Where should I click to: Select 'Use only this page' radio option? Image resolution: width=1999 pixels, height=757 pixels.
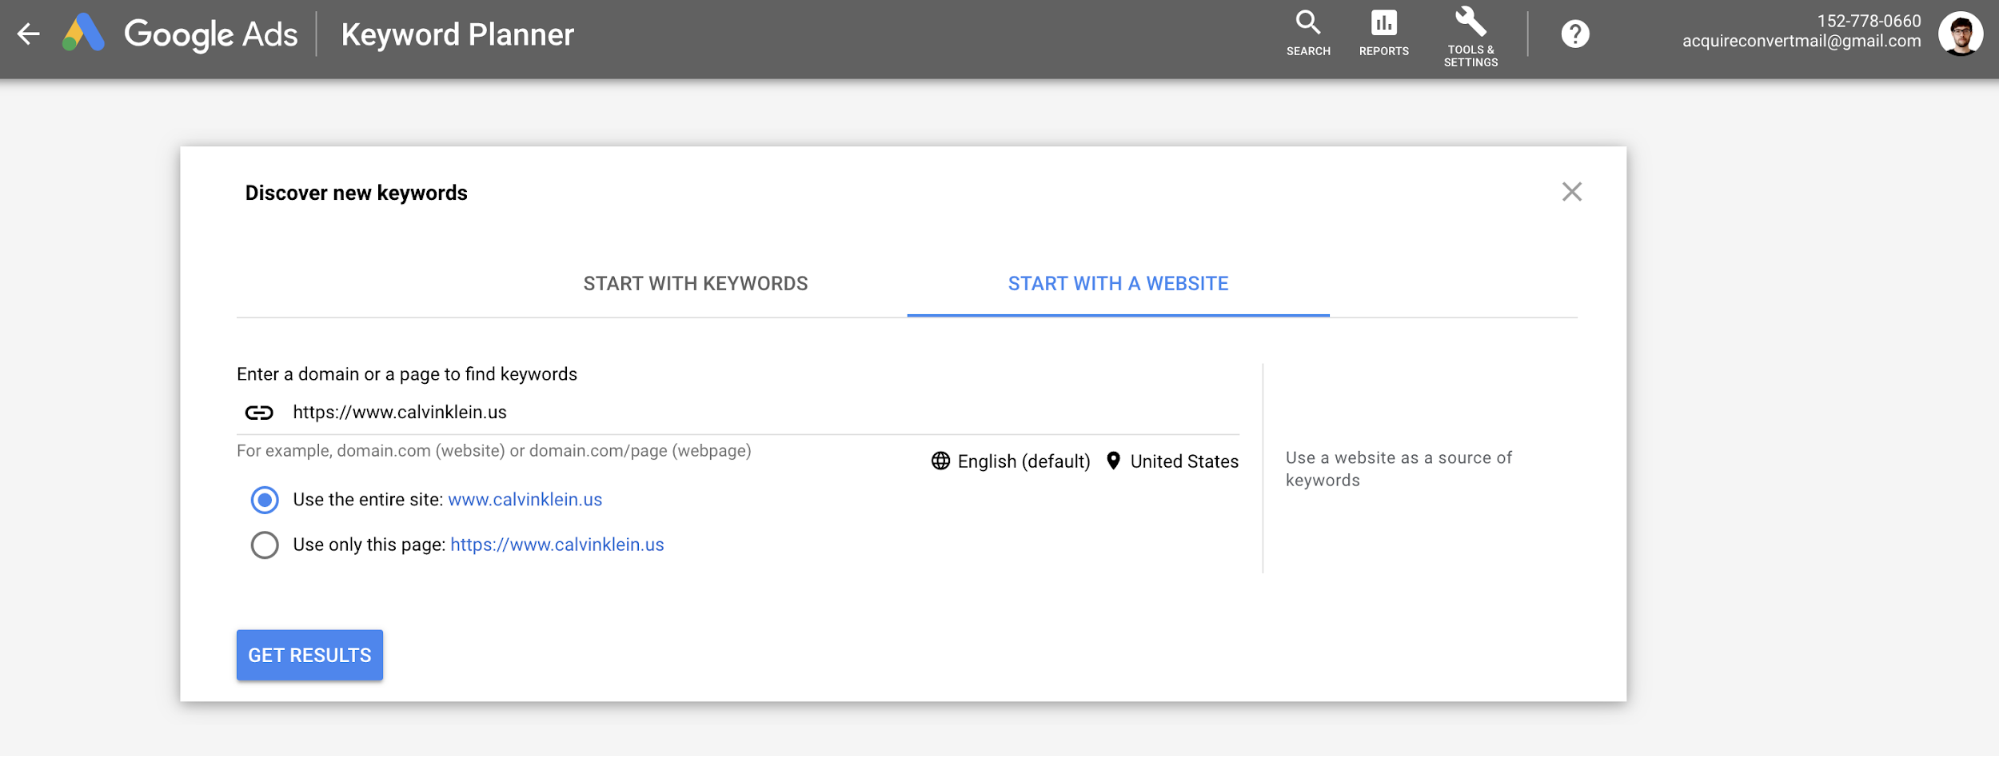(x=265, y=545)
